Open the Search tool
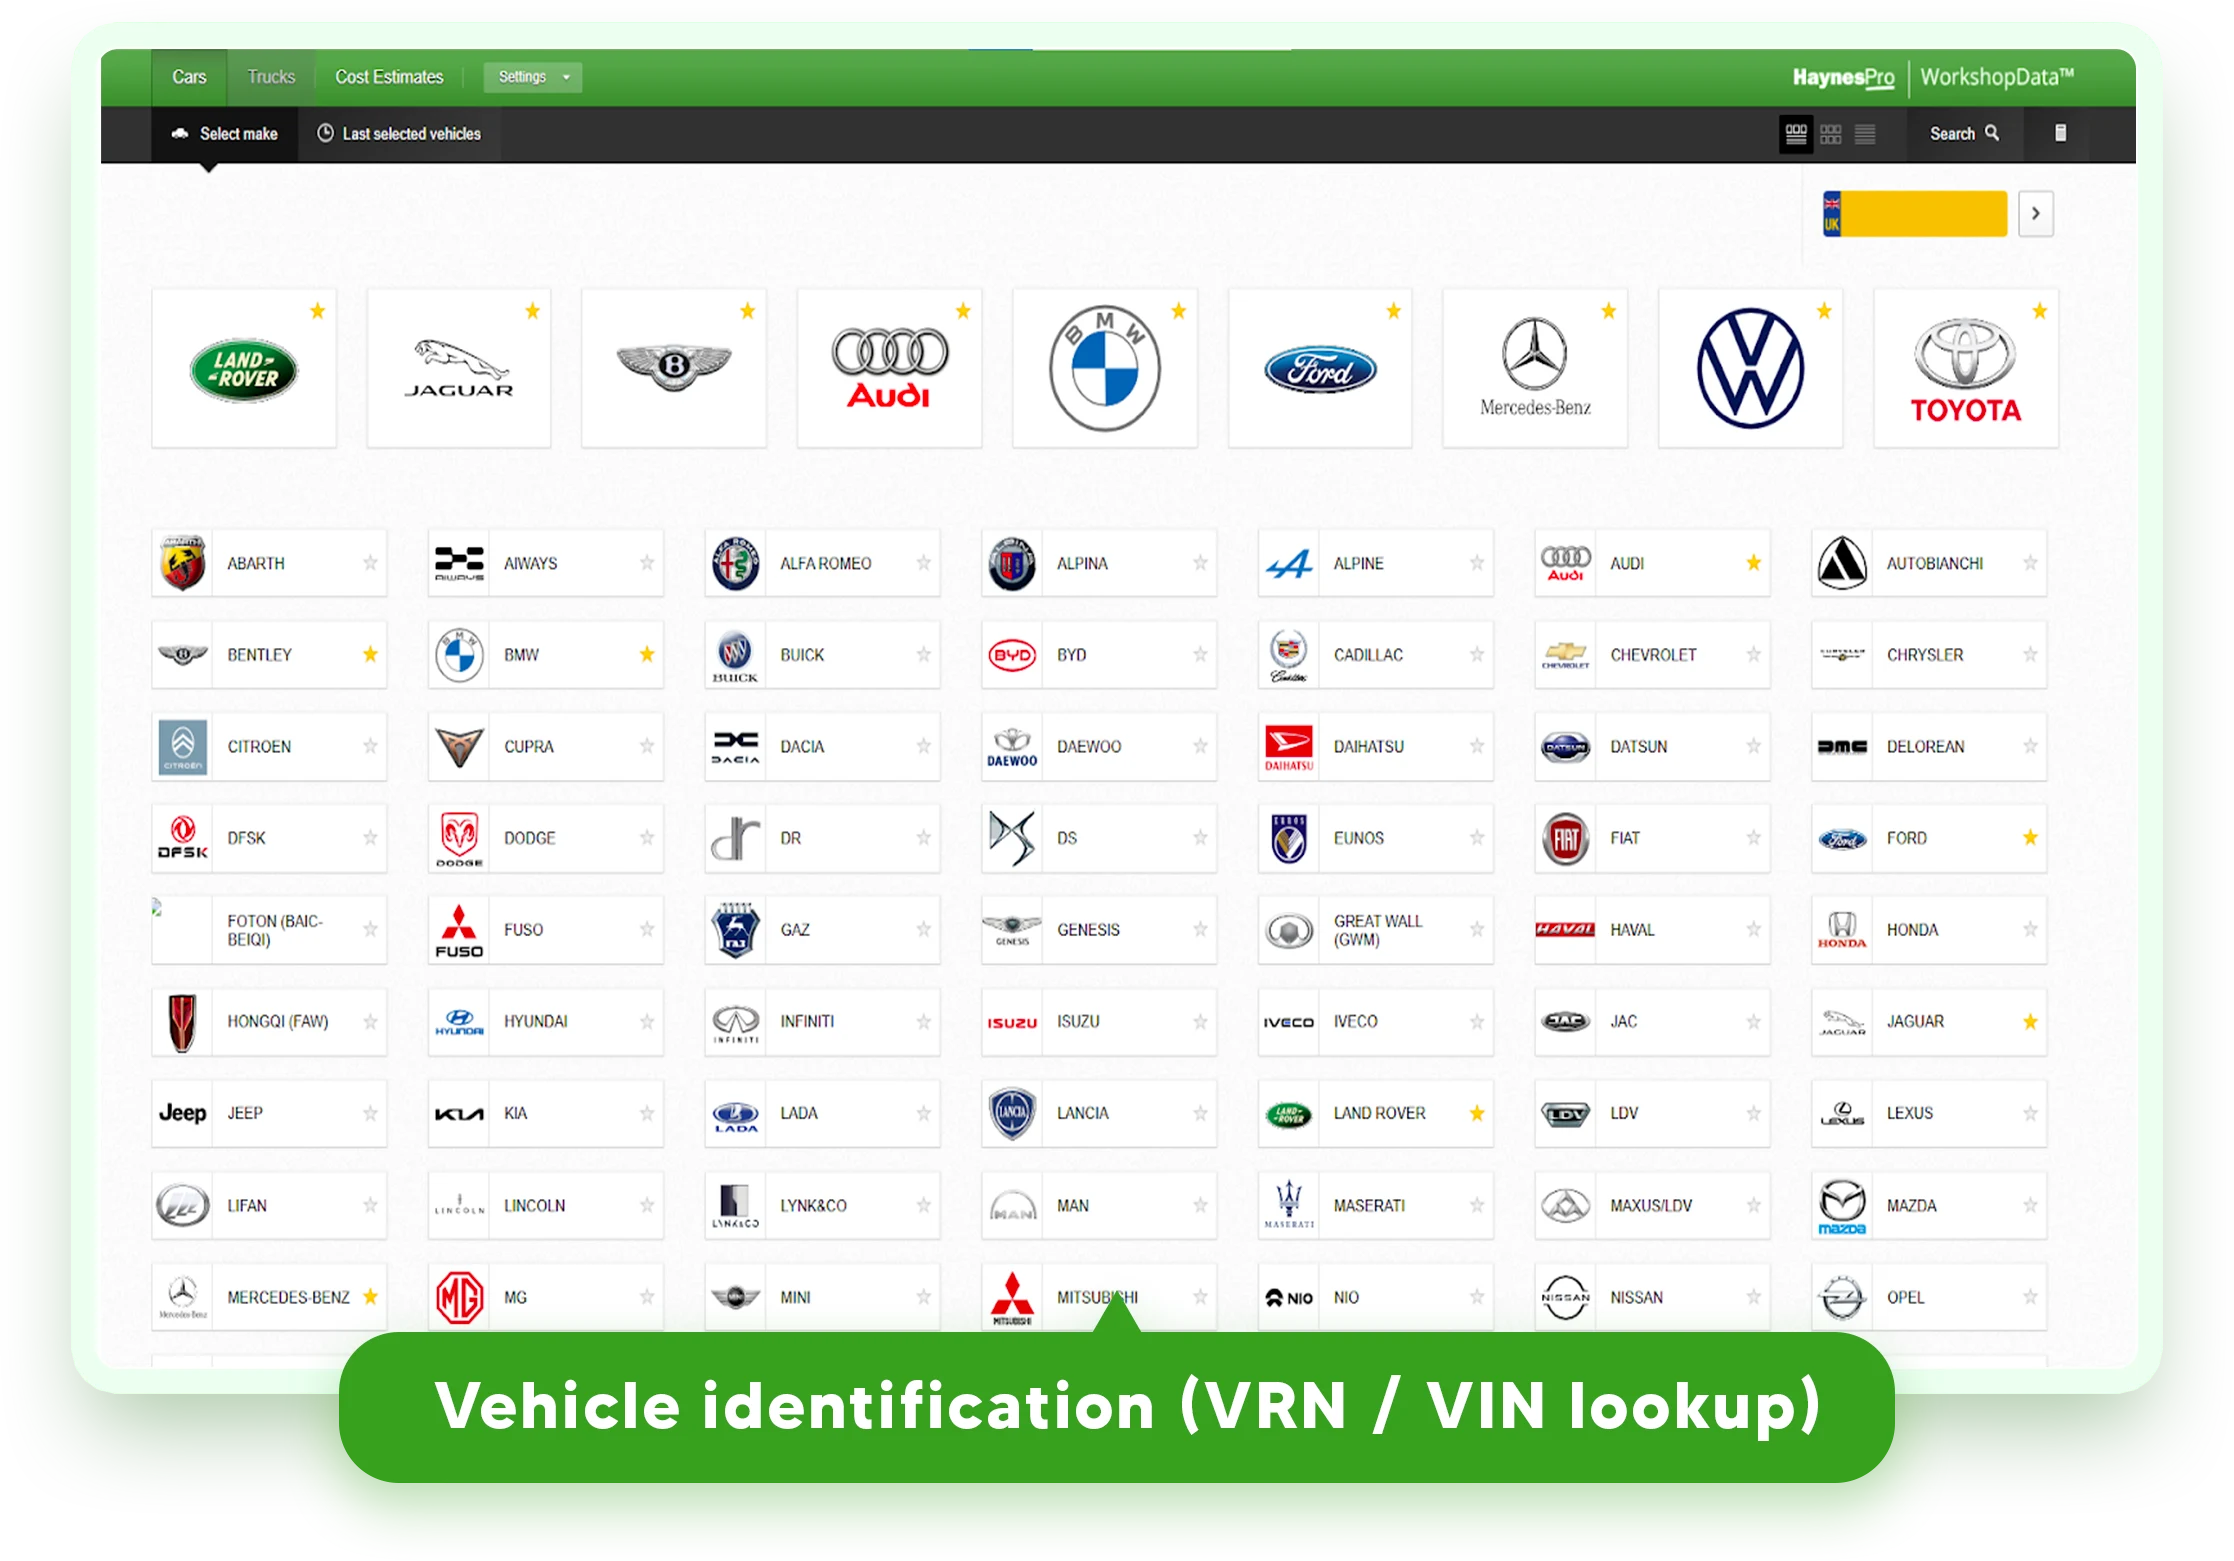This screenshot has height=1561, width=2234. [1964, 133]
